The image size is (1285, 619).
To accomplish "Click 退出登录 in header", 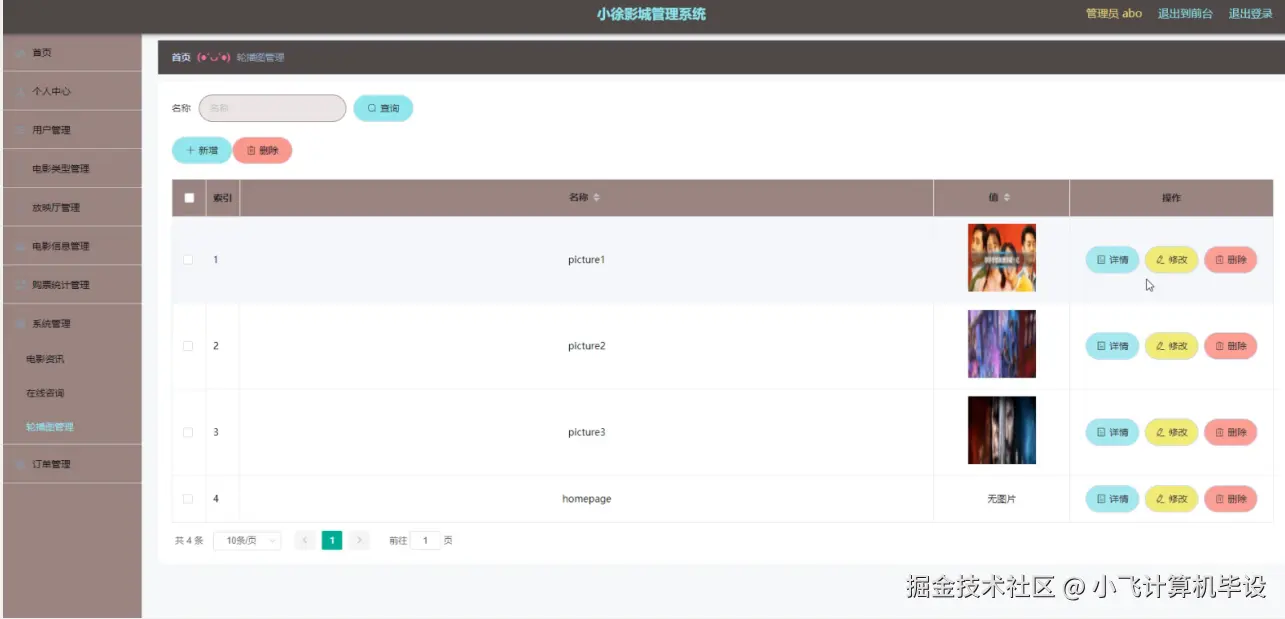I will tap(1250, 14).
